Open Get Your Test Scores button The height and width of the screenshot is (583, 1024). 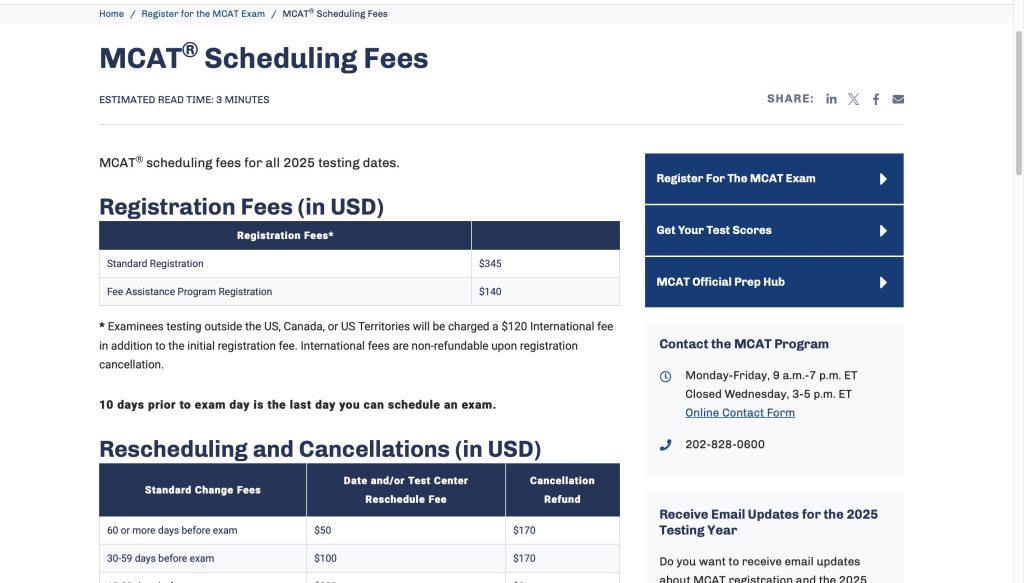click(714, 231)
